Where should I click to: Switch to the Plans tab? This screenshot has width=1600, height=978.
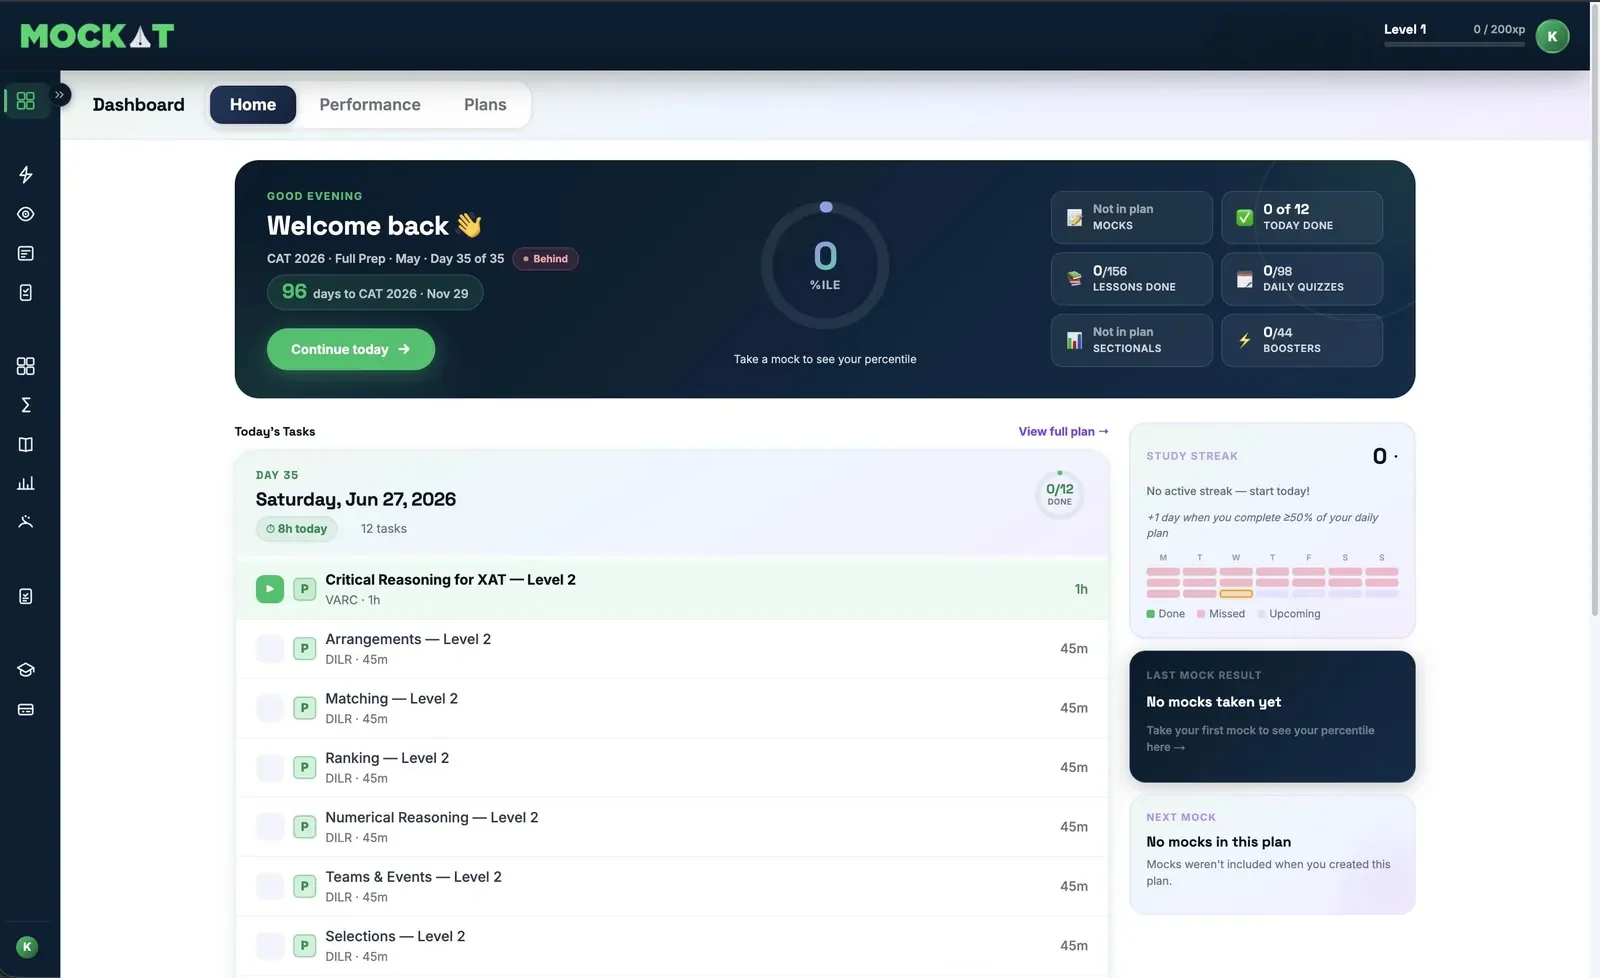click(x=485, y=105)
